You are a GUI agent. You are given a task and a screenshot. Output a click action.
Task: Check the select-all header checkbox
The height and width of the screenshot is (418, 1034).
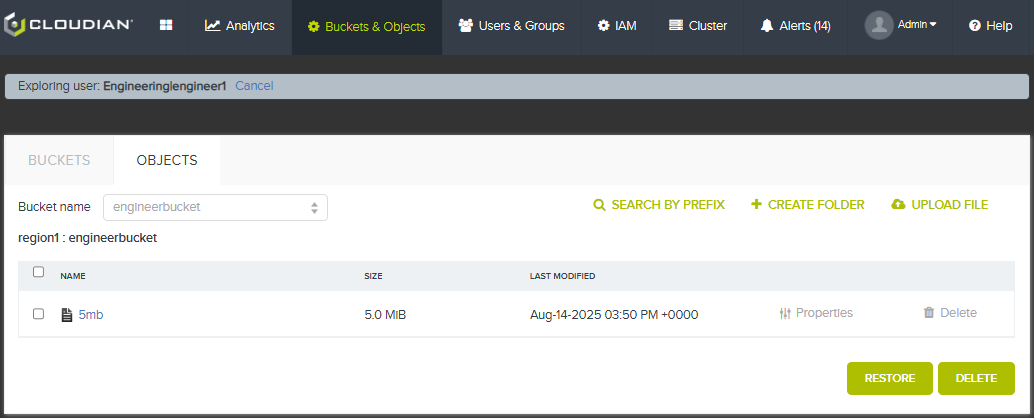coord(38,272)
